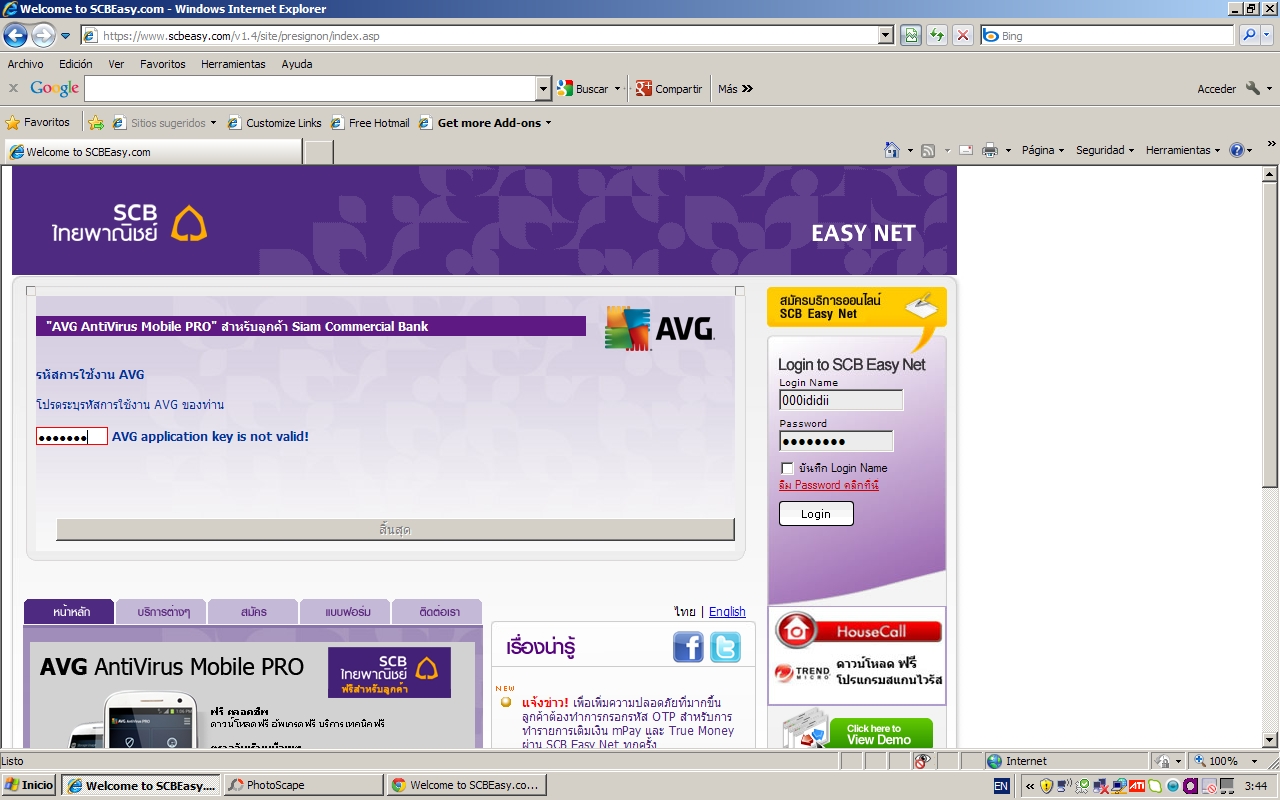Open the blue Help question mark icon
The width and height of the screenshot is (1280, 800).
tap(1236, 150)
